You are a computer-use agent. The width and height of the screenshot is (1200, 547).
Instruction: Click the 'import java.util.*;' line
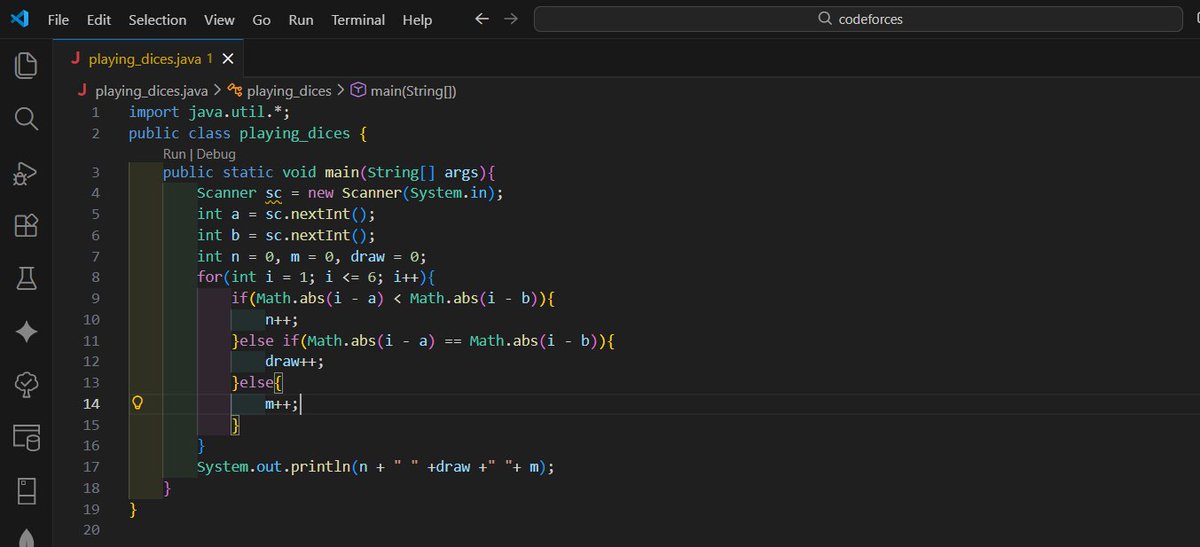tap(209, 112)
